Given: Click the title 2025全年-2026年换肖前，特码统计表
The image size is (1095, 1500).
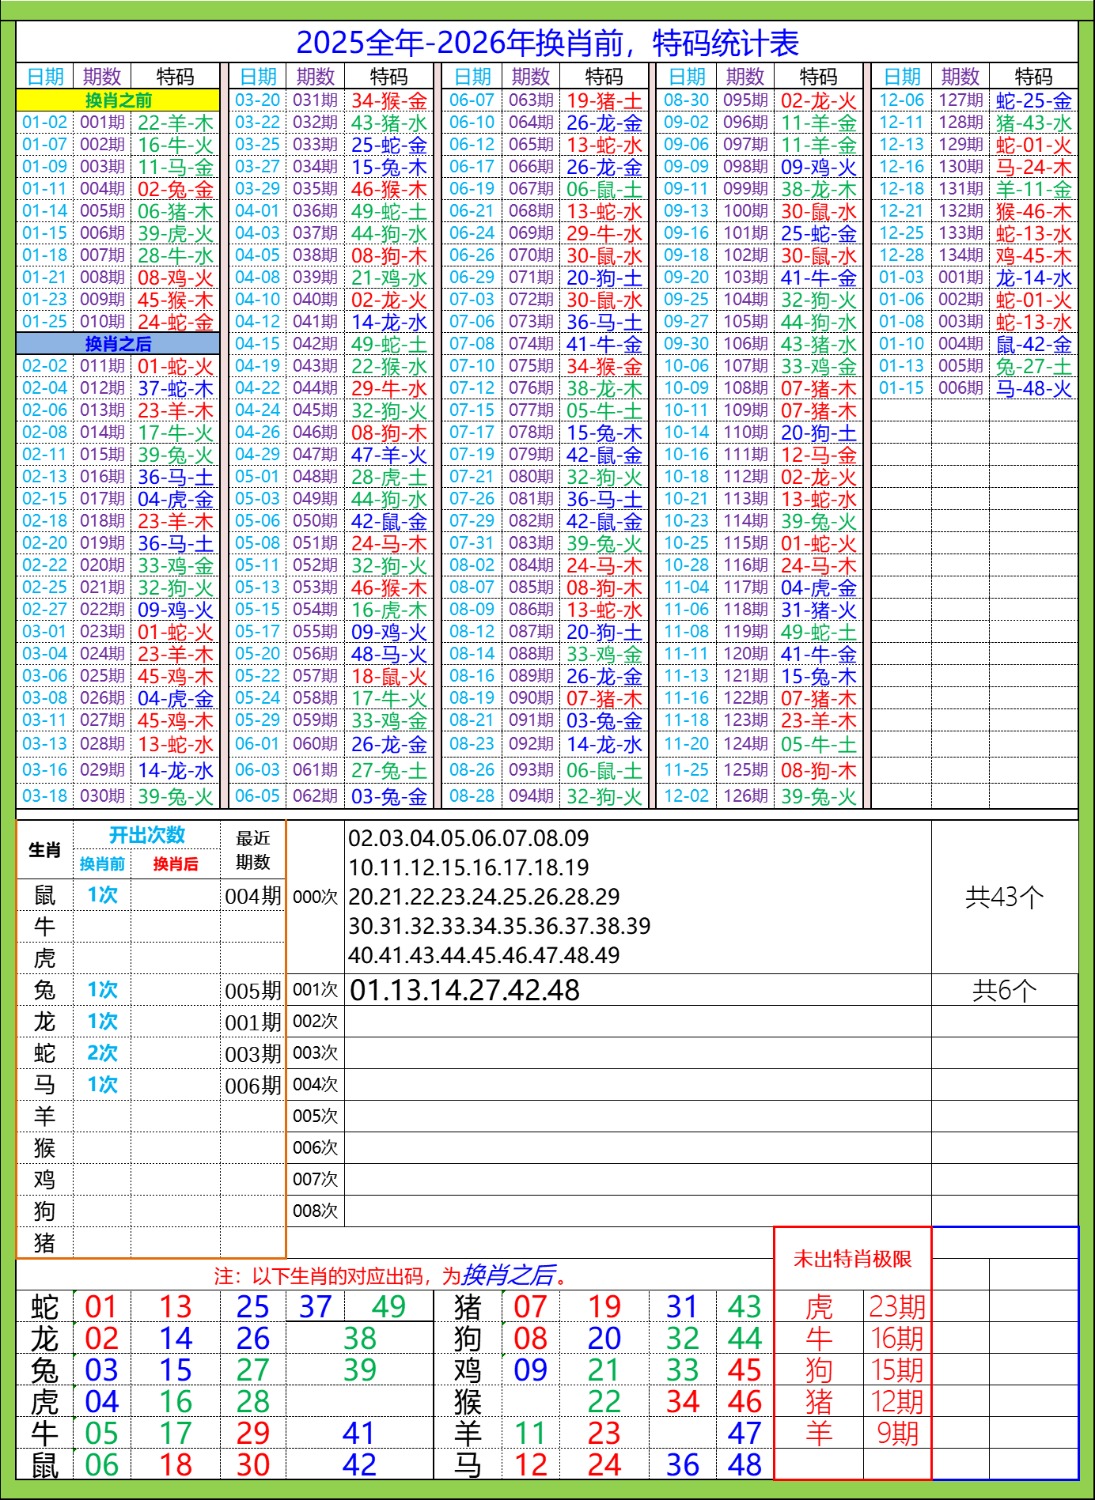Looking at the screenshot, I should pos(547,43).
